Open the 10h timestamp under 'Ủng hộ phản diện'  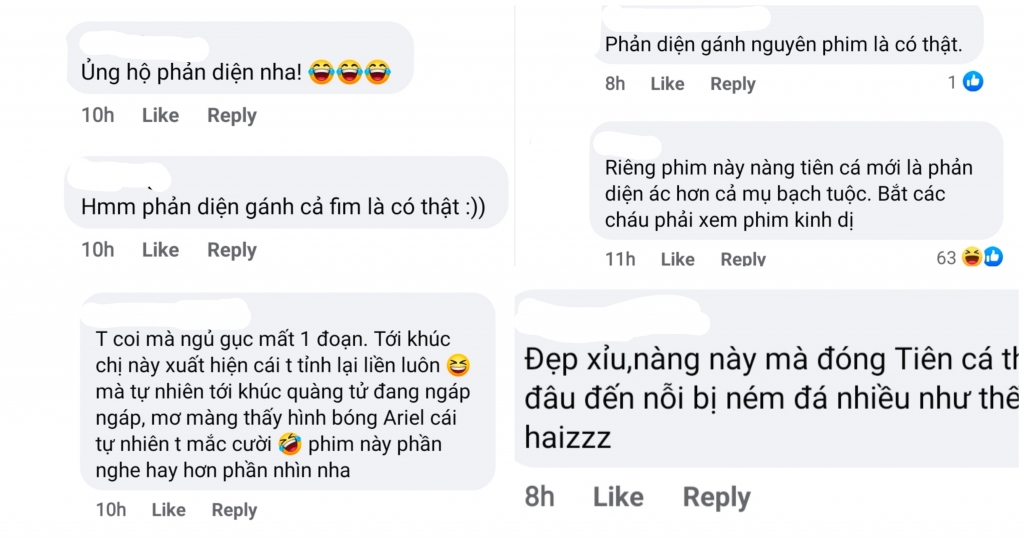point(98,115)
